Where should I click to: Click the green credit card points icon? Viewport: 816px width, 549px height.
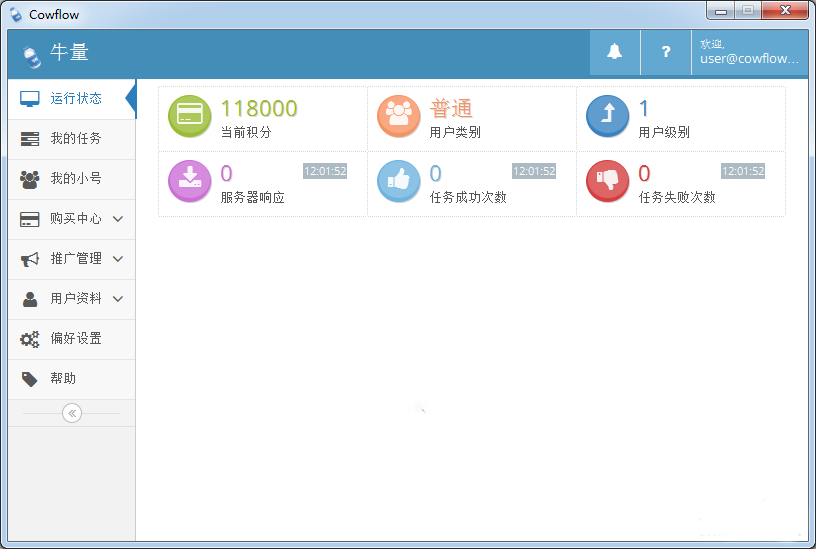(x=189, y=117)
